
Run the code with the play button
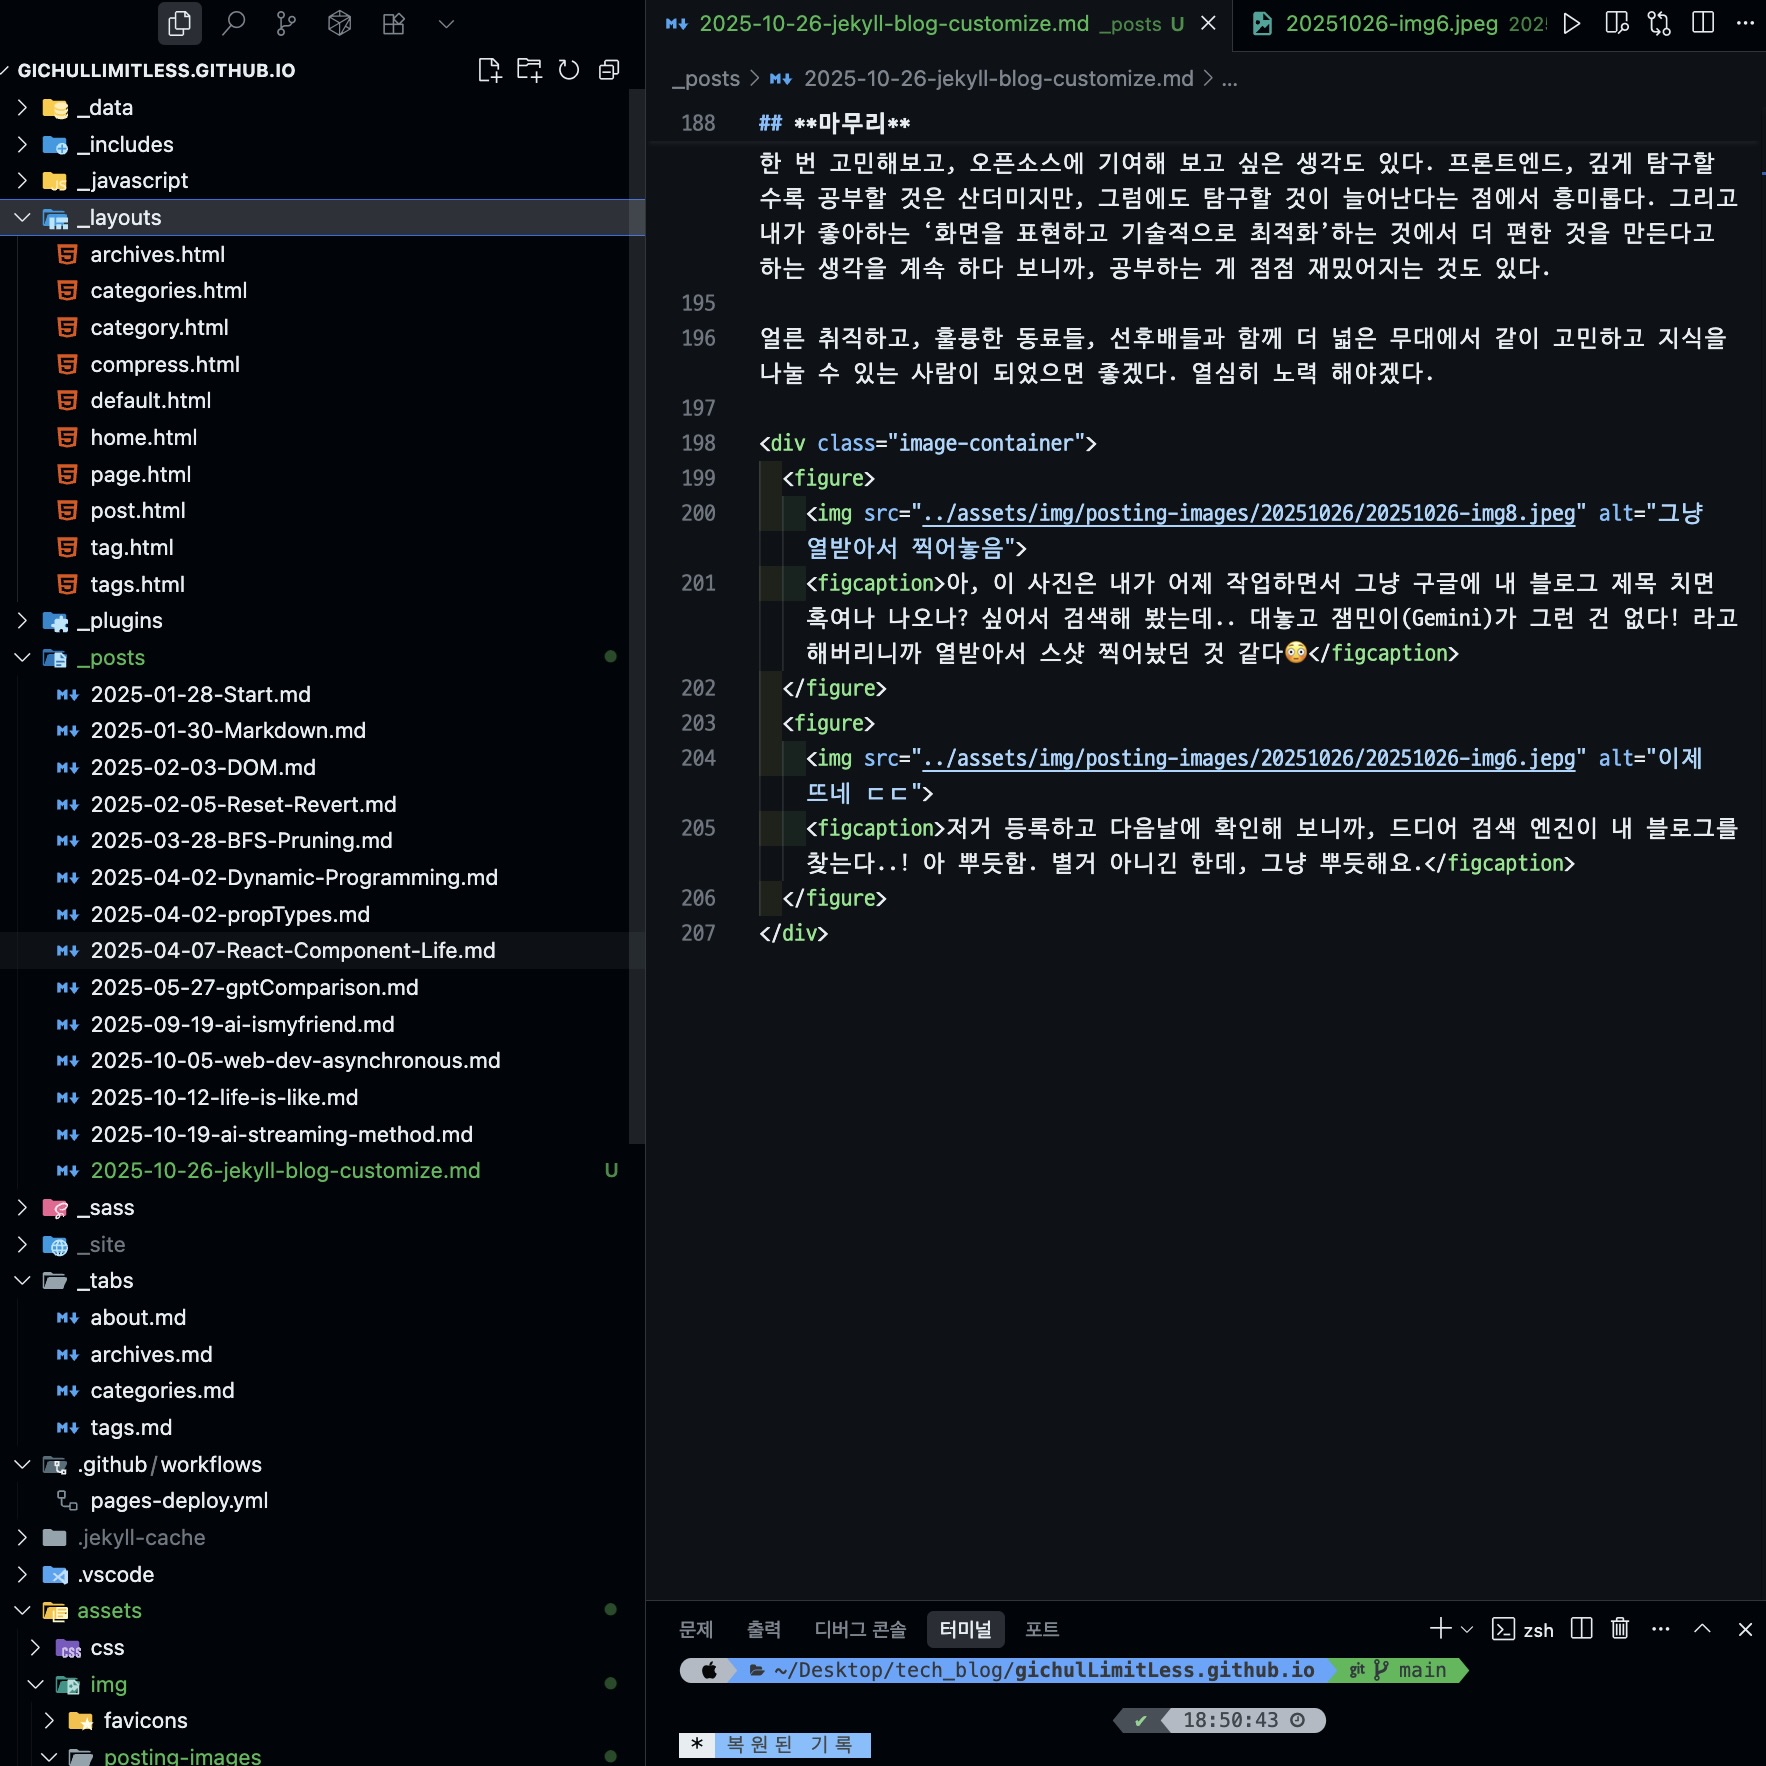coord(1572,22)
